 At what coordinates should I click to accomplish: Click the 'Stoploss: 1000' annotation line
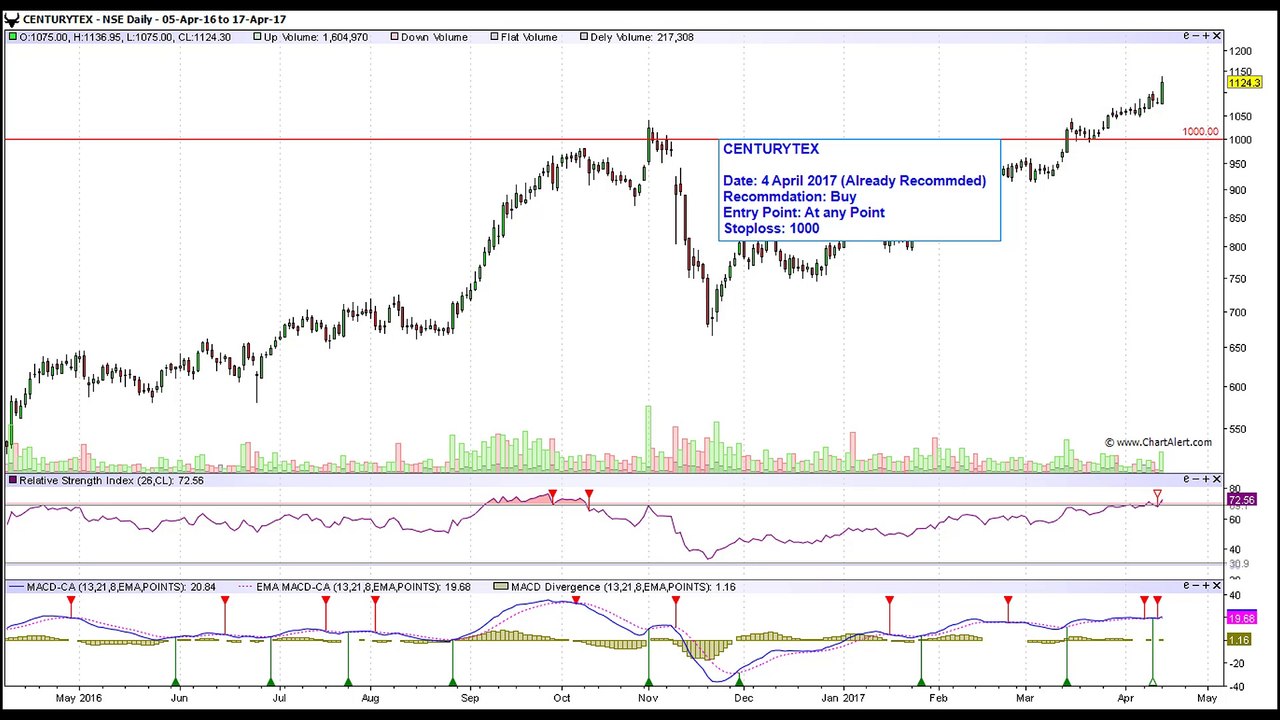(x=771, y=228)
